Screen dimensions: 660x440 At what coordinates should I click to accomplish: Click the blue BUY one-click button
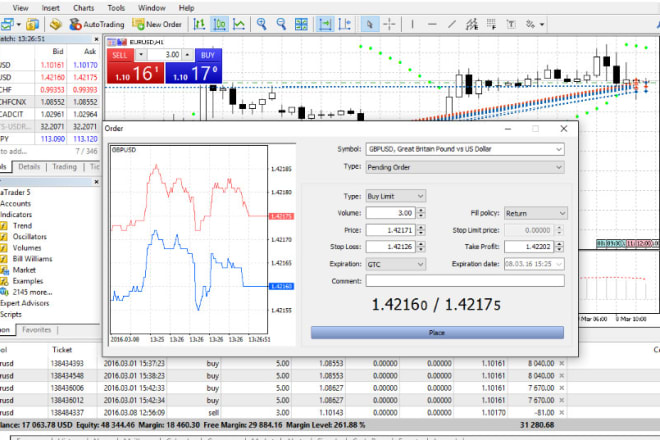tap(193, 72)
